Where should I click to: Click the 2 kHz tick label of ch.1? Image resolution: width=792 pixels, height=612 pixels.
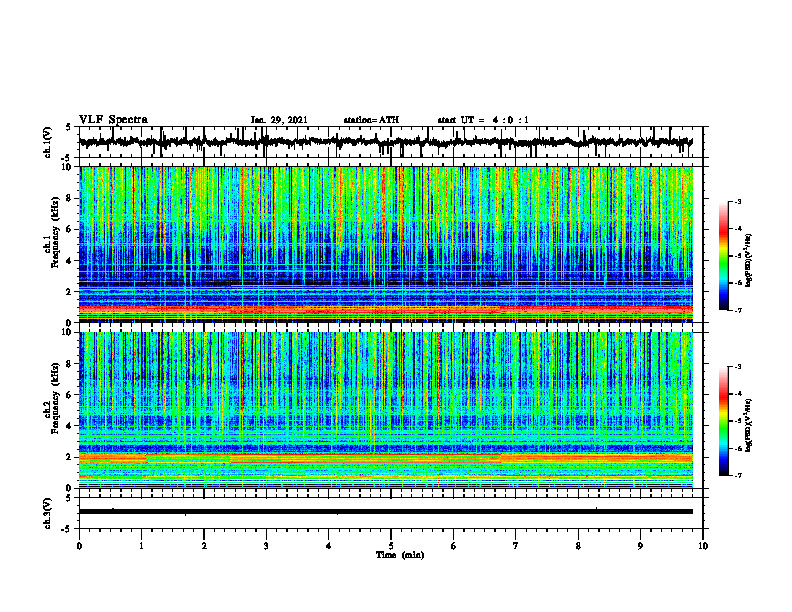(71, 291)
